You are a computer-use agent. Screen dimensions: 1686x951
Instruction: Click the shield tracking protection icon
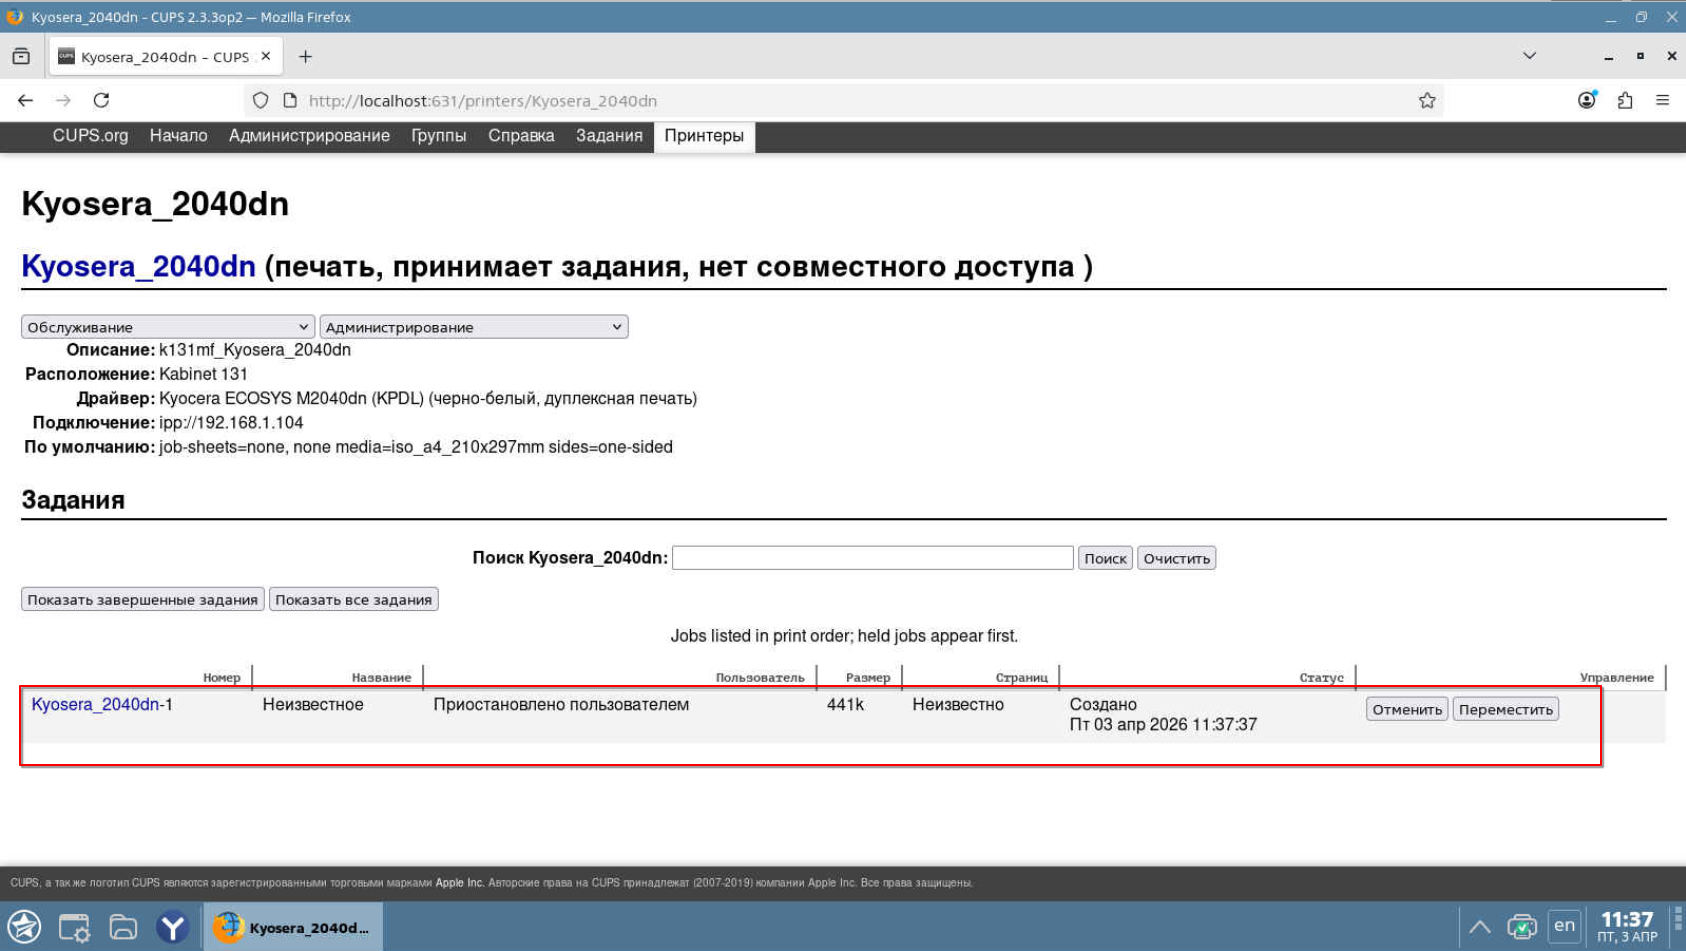260,100
